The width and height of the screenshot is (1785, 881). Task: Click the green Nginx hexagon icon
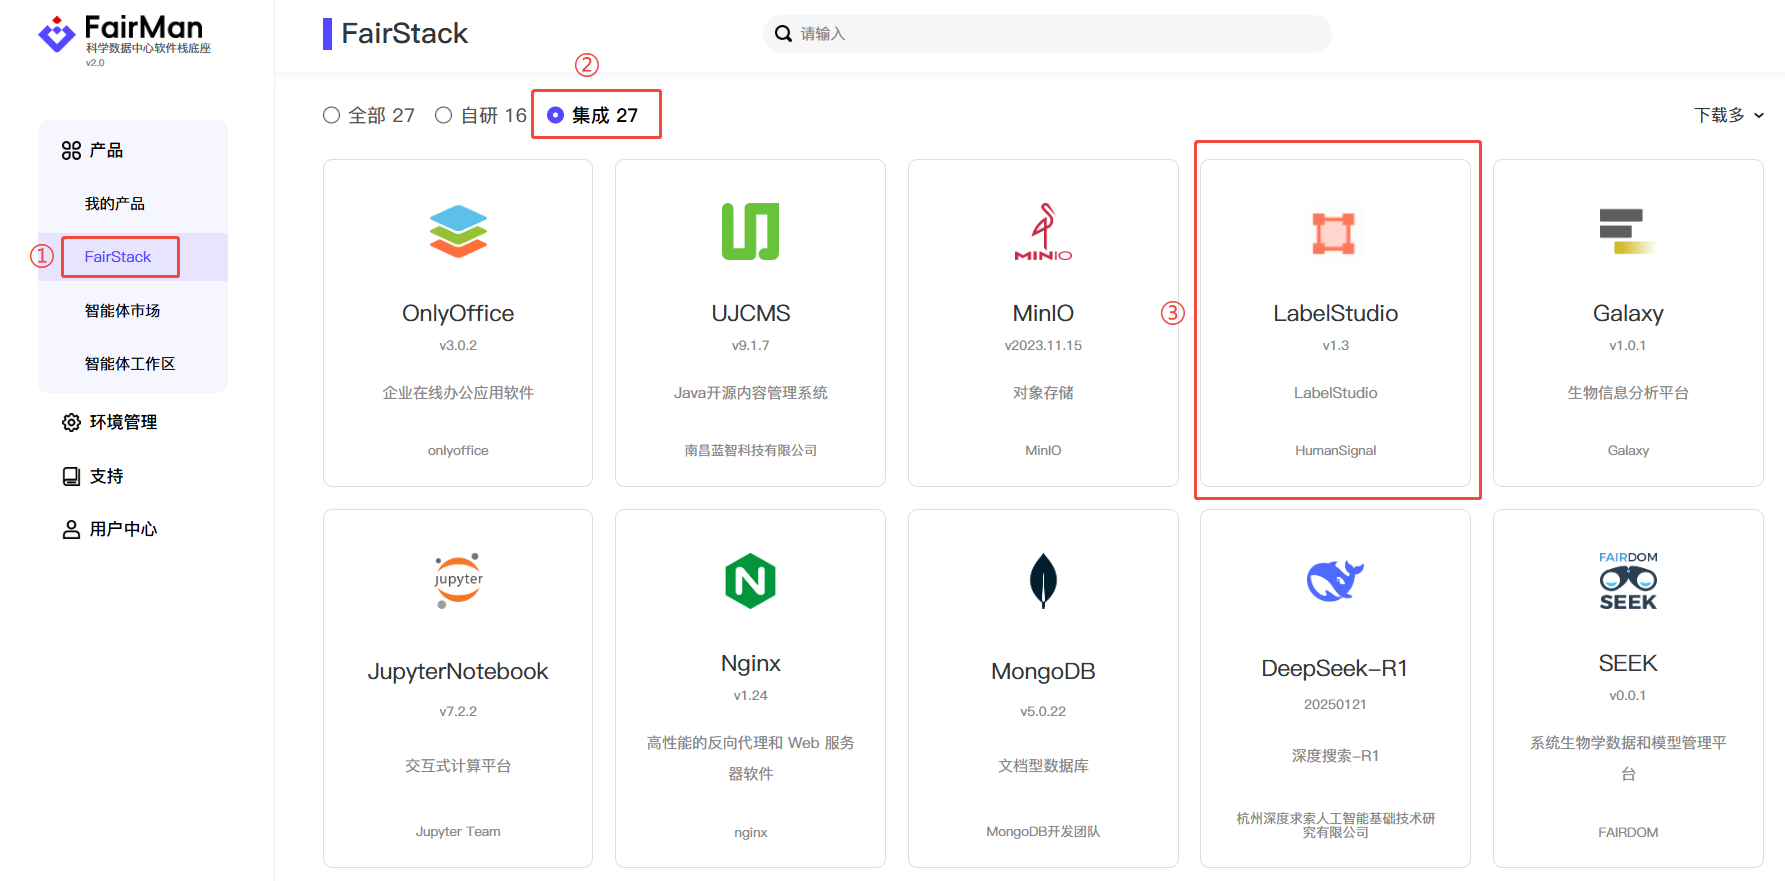point(750,581)
